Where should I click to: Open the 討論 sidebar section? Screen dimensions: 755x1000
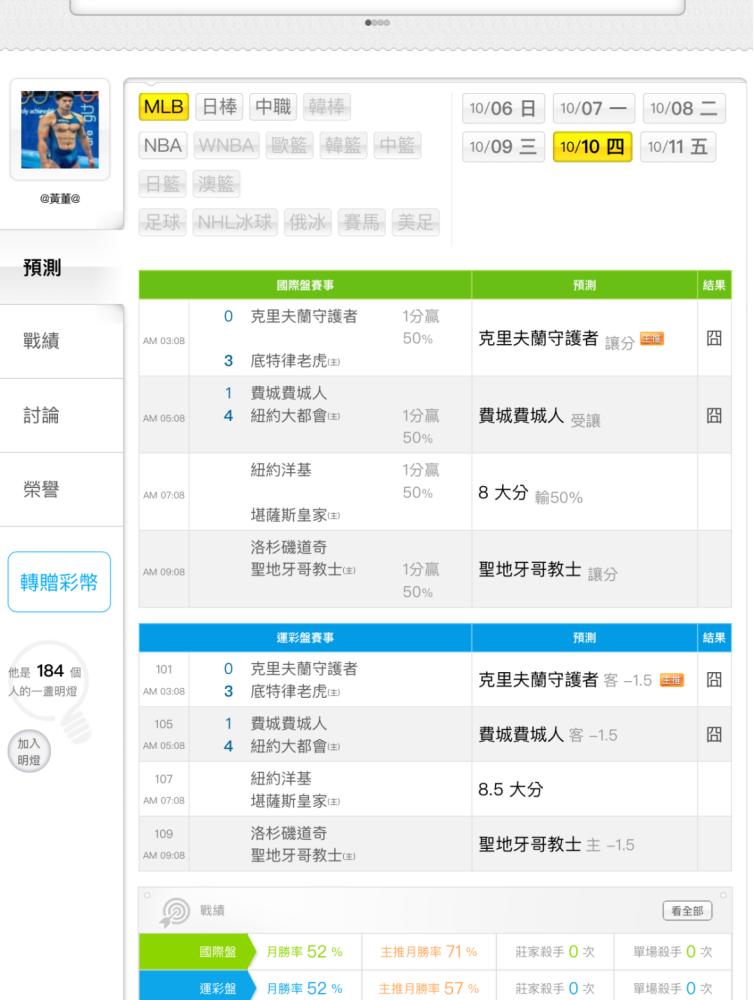coord(61,416)
